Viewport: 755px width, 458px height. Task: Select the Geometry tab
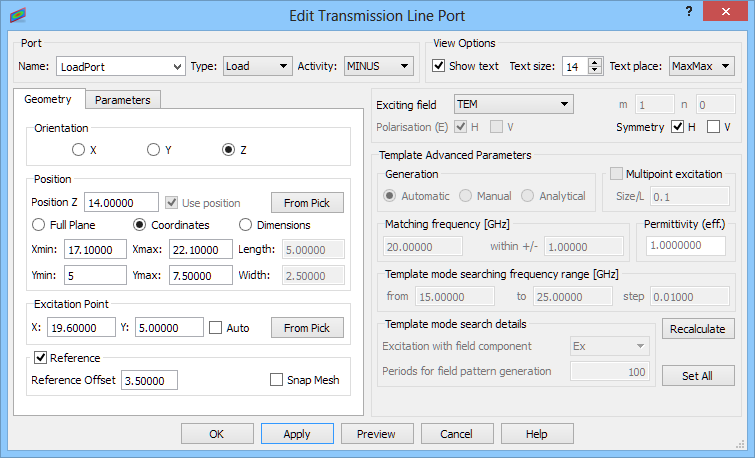[x=48, y=99]
